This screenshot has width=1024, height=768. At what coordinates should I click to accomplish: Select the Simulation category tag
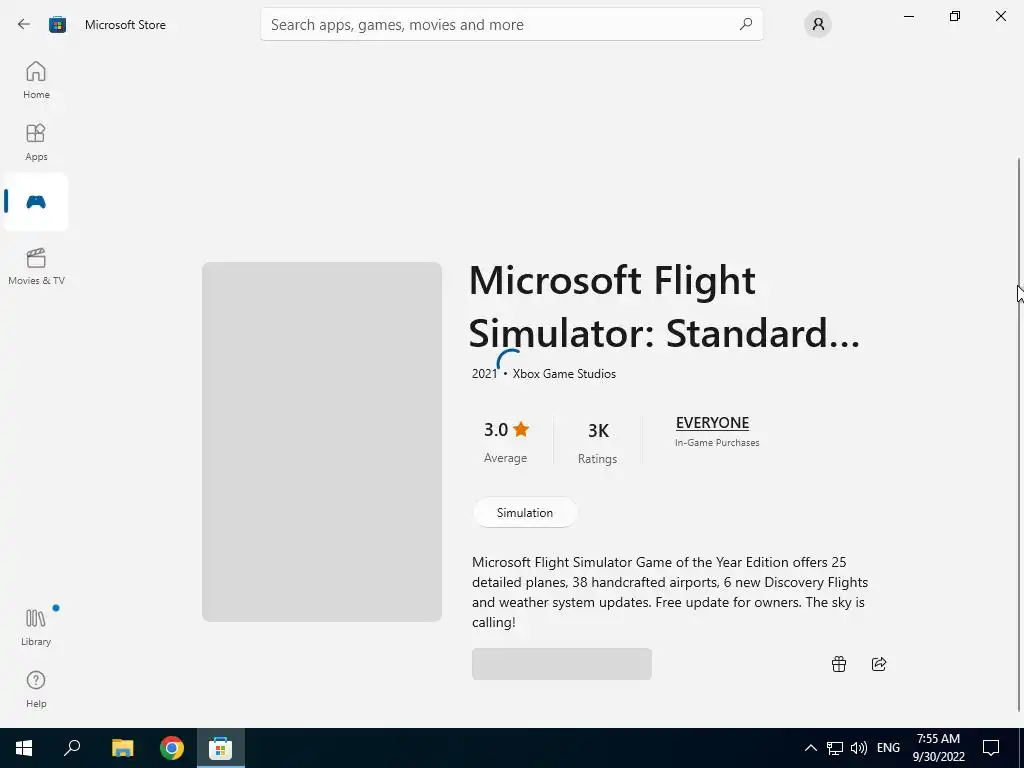[x=525, y=513]
